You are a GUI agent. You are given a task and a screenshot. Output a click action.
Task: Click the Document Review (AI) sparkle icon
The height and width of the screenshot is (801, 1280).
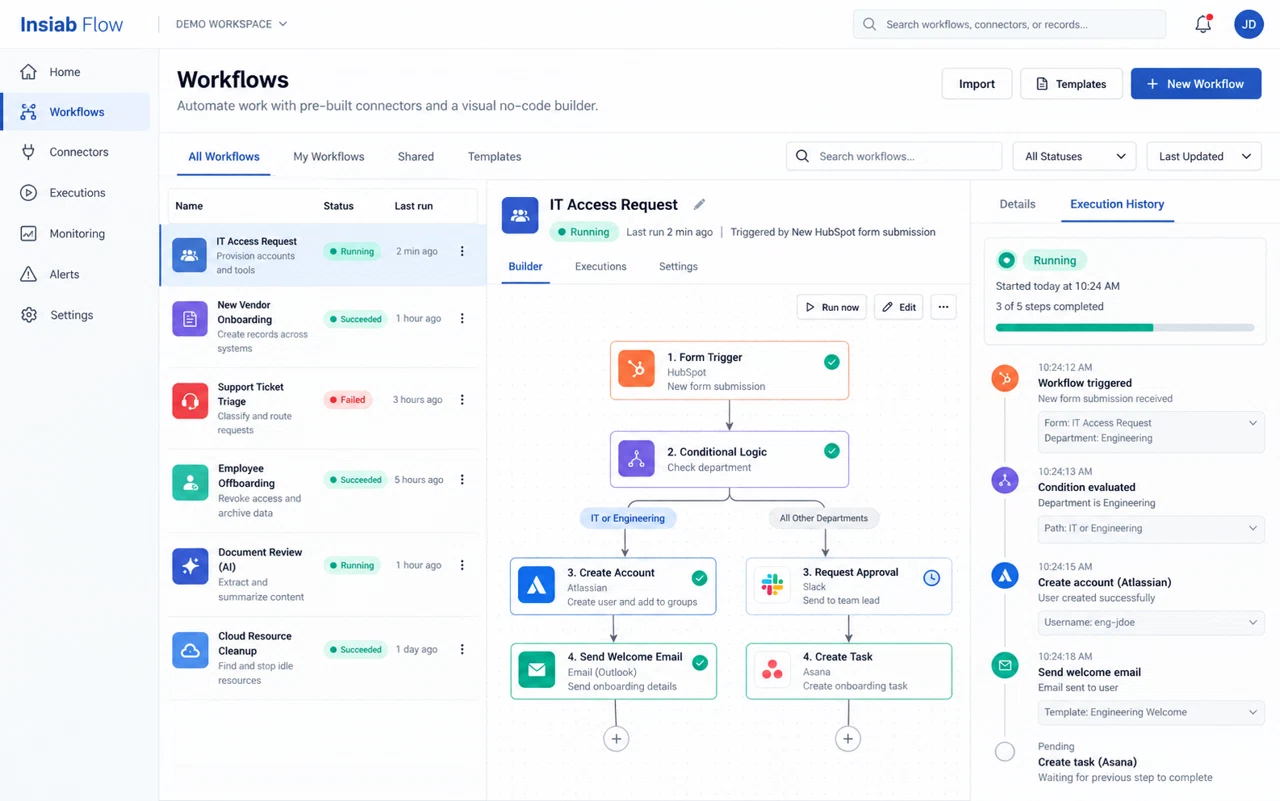pyautogui.click(x=190, y=566)
